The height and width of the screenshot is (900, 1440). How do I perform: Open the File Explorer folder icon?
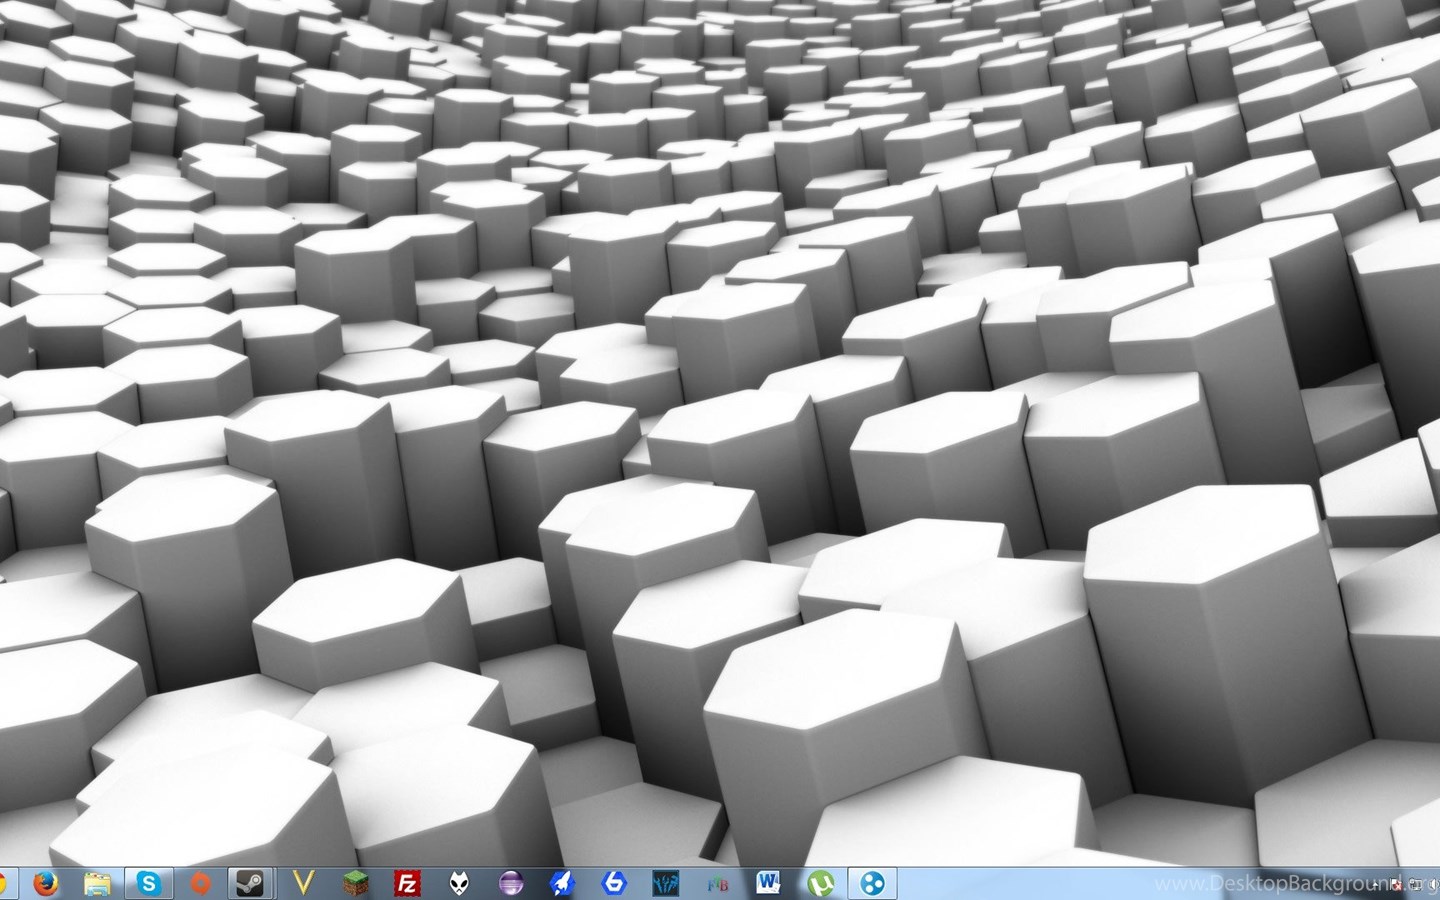(97, 884)
